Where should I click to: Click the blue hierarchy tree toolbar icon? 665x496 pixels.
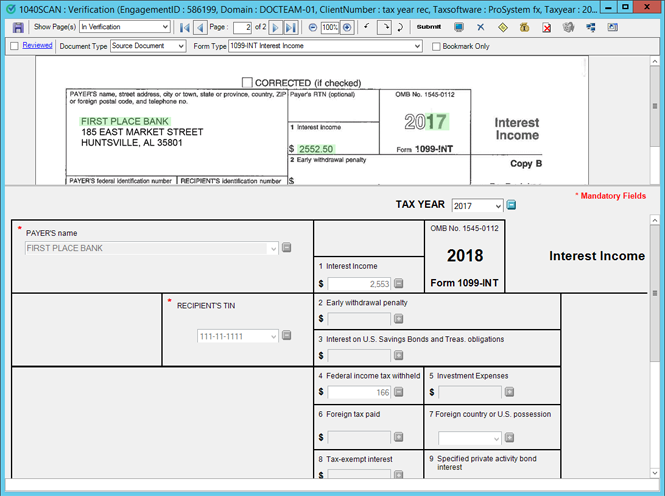[590, 28]
